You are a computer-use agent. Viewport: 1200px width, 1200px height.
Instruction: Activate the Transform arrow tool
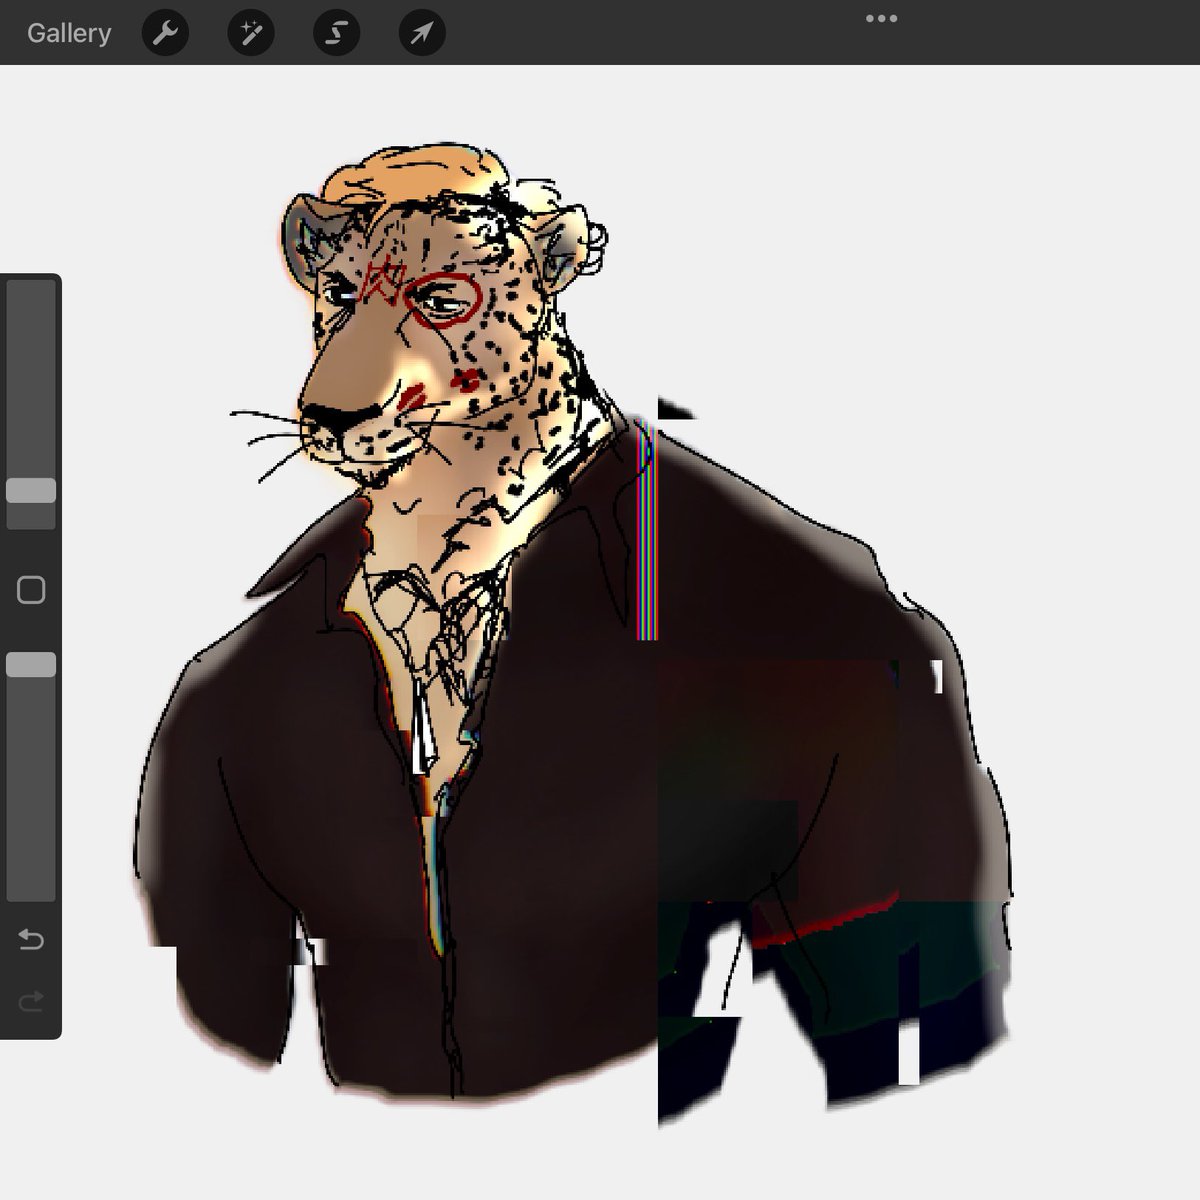click(422, 33)
